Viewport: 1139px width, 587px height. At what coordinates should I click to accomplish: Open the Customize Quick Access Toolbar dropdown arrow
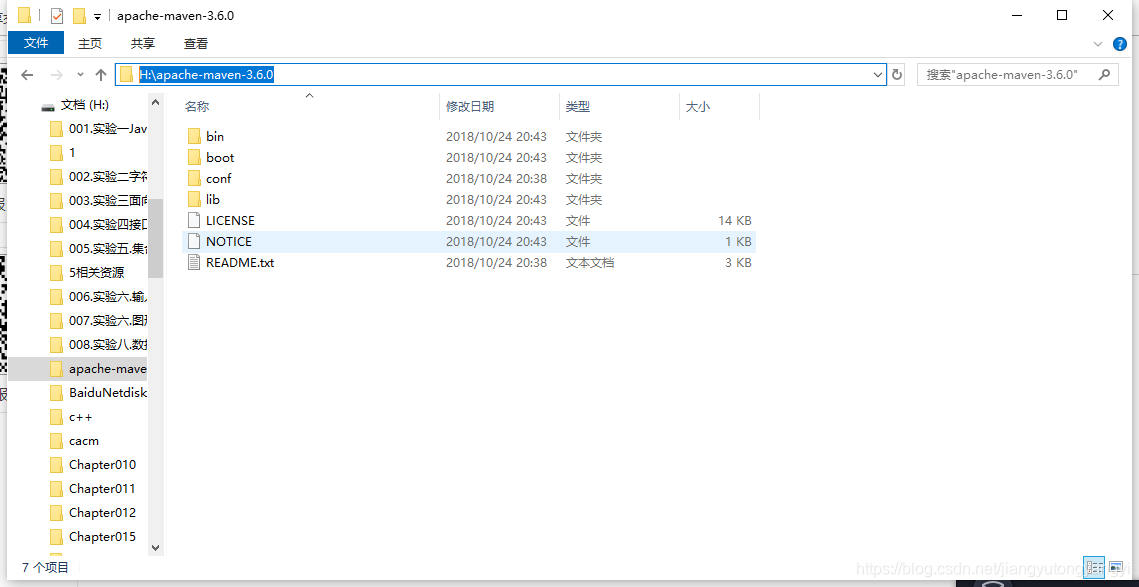click(97, 16)
